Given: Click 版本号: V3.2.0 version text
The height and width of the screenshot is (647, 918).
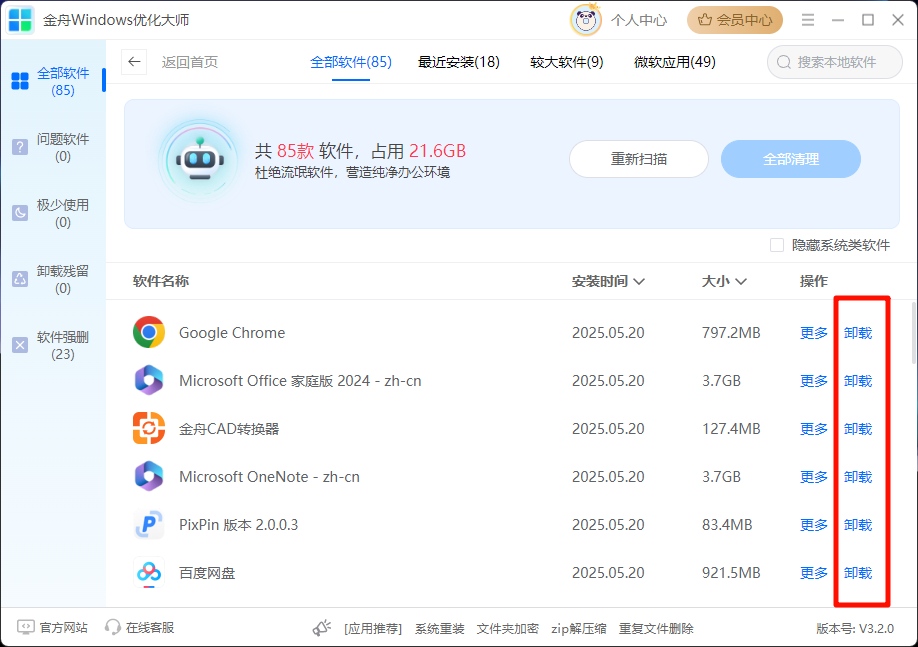Looking at the screenshot, I should point(855,628).
